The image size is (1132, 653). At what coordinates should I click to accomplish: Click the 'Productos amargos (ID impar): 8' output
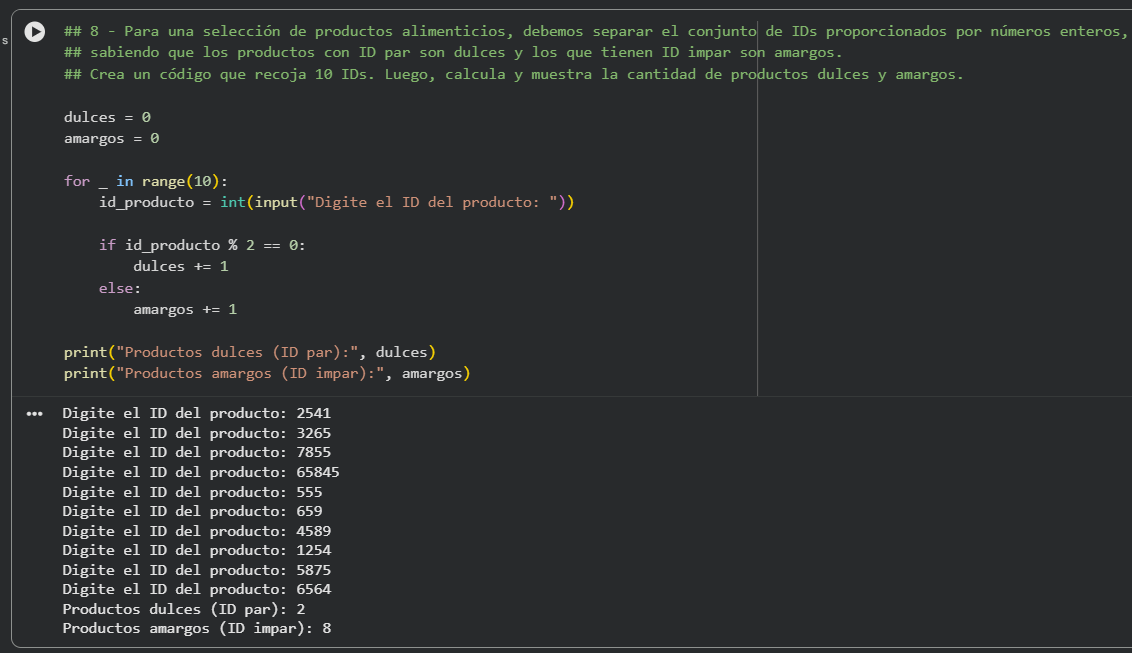coord(196,628)
